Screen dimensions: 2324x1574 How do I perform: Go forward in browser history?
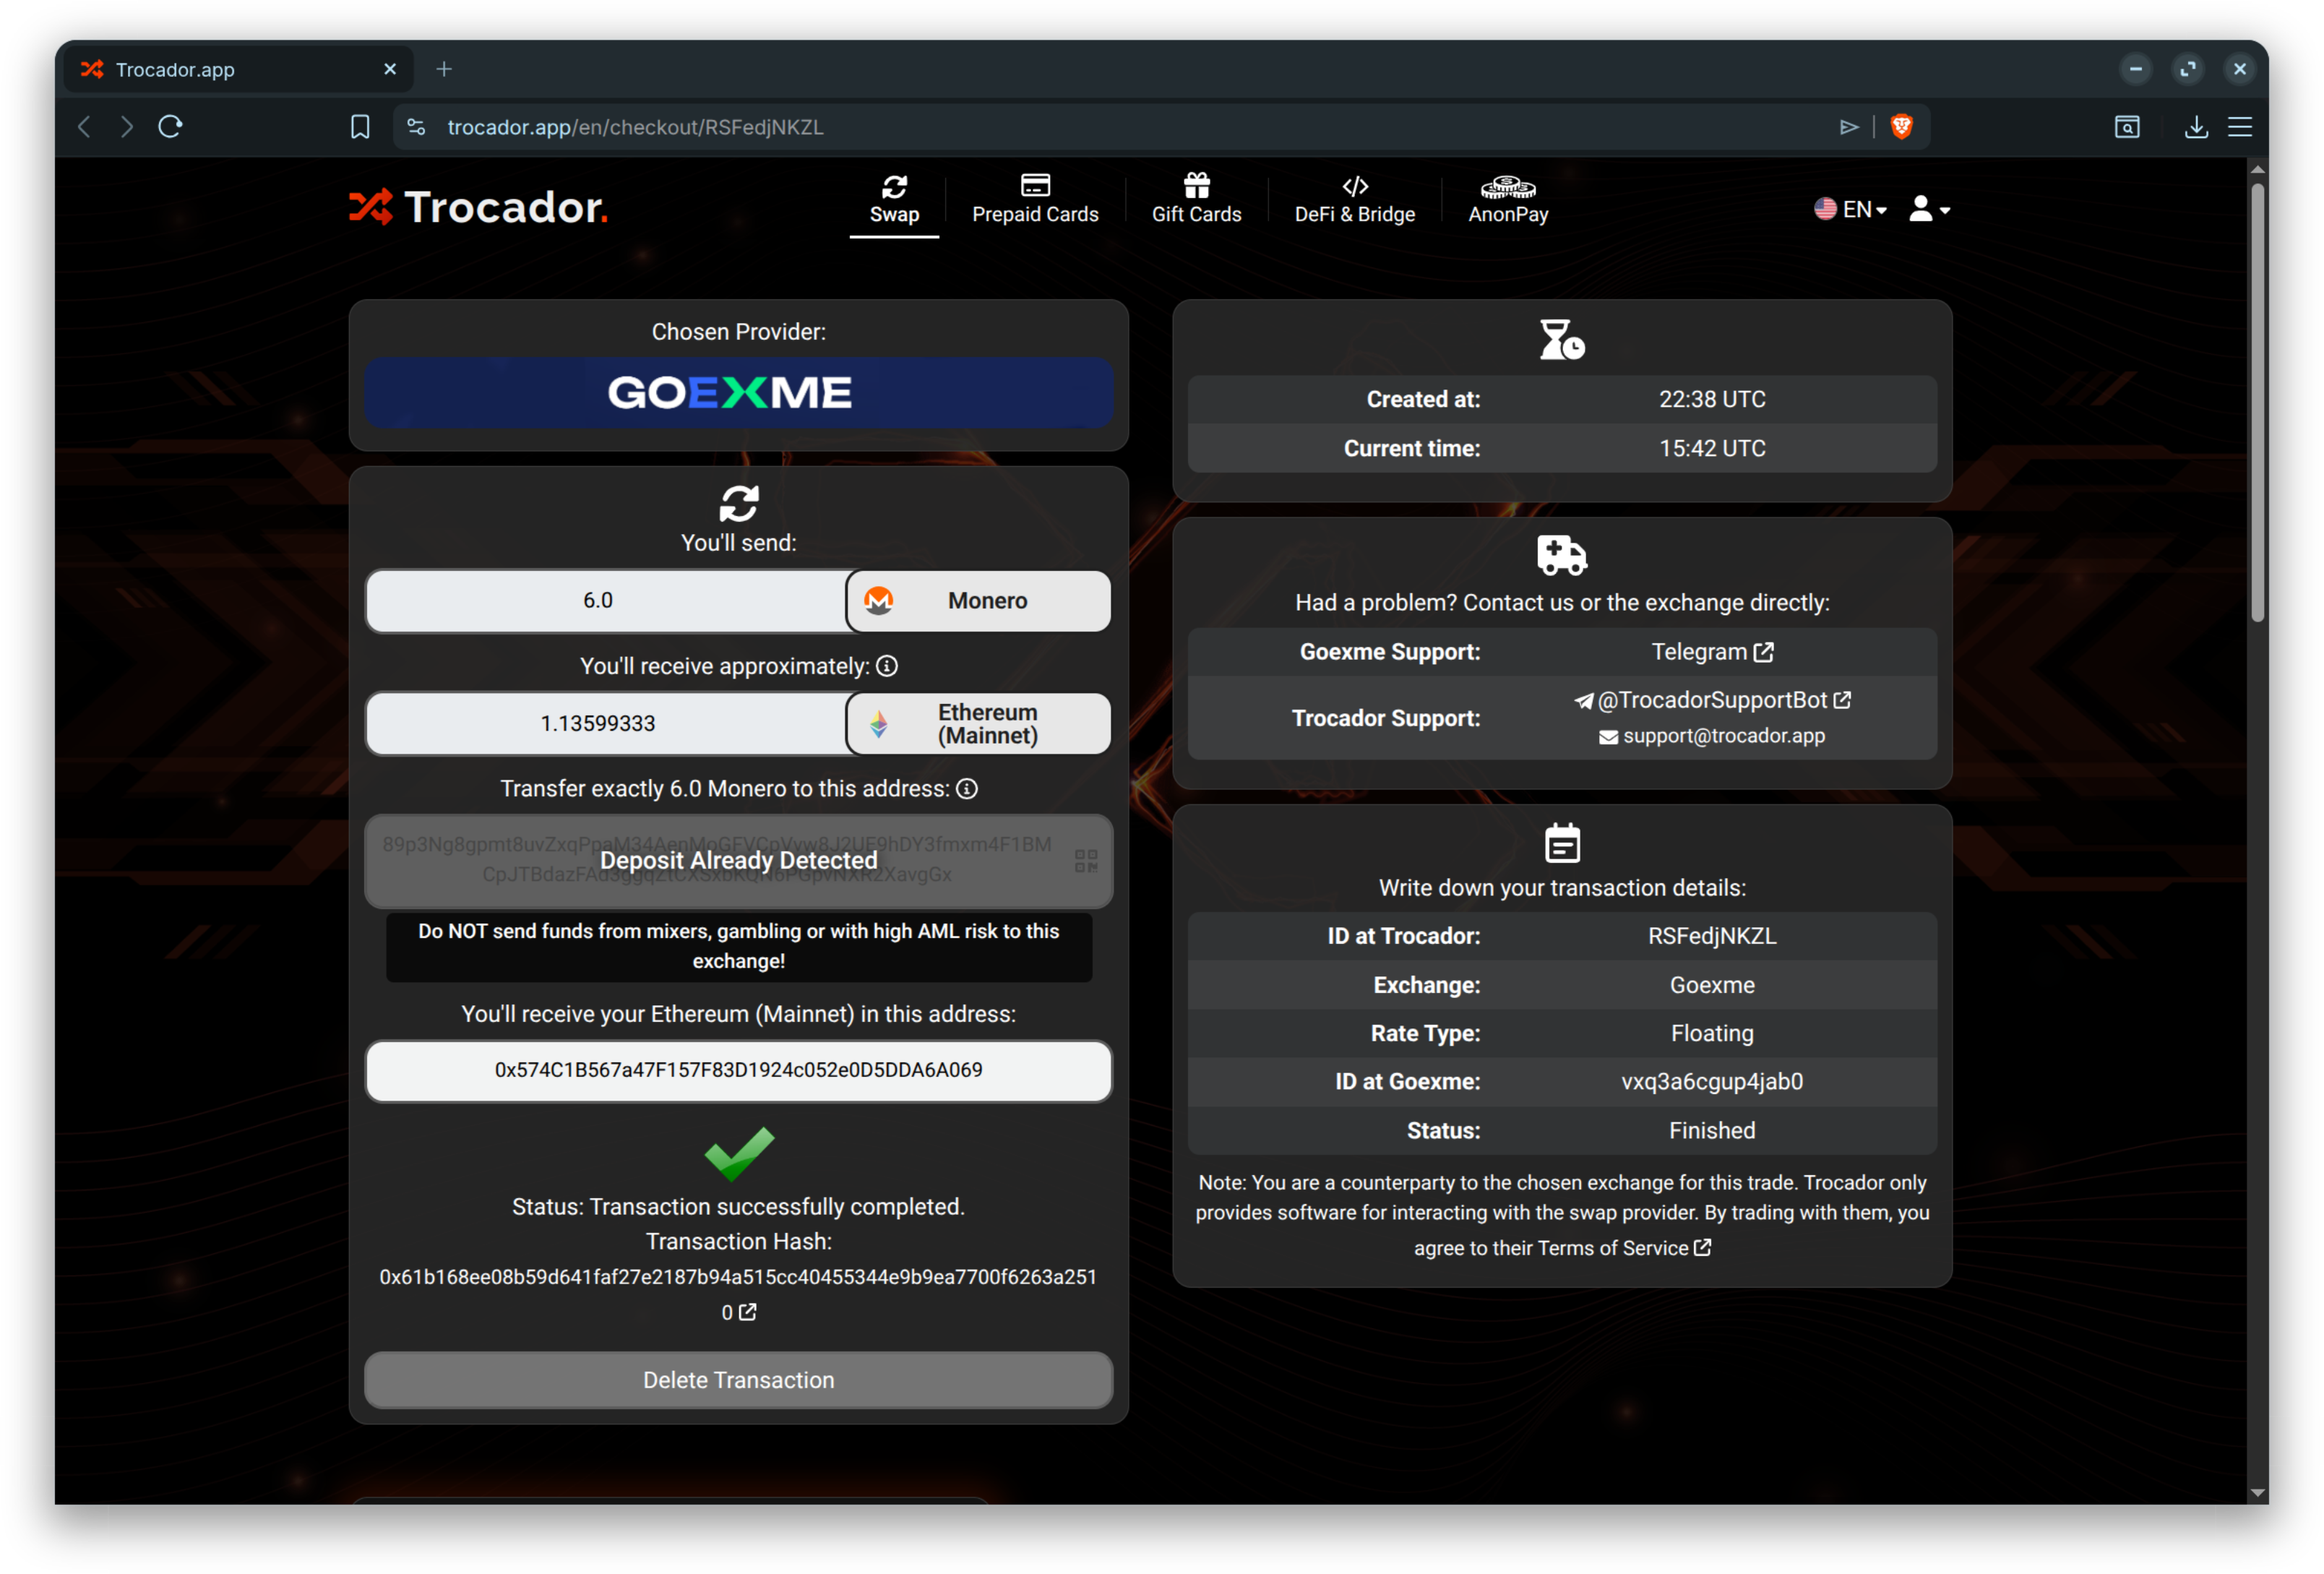126,127
